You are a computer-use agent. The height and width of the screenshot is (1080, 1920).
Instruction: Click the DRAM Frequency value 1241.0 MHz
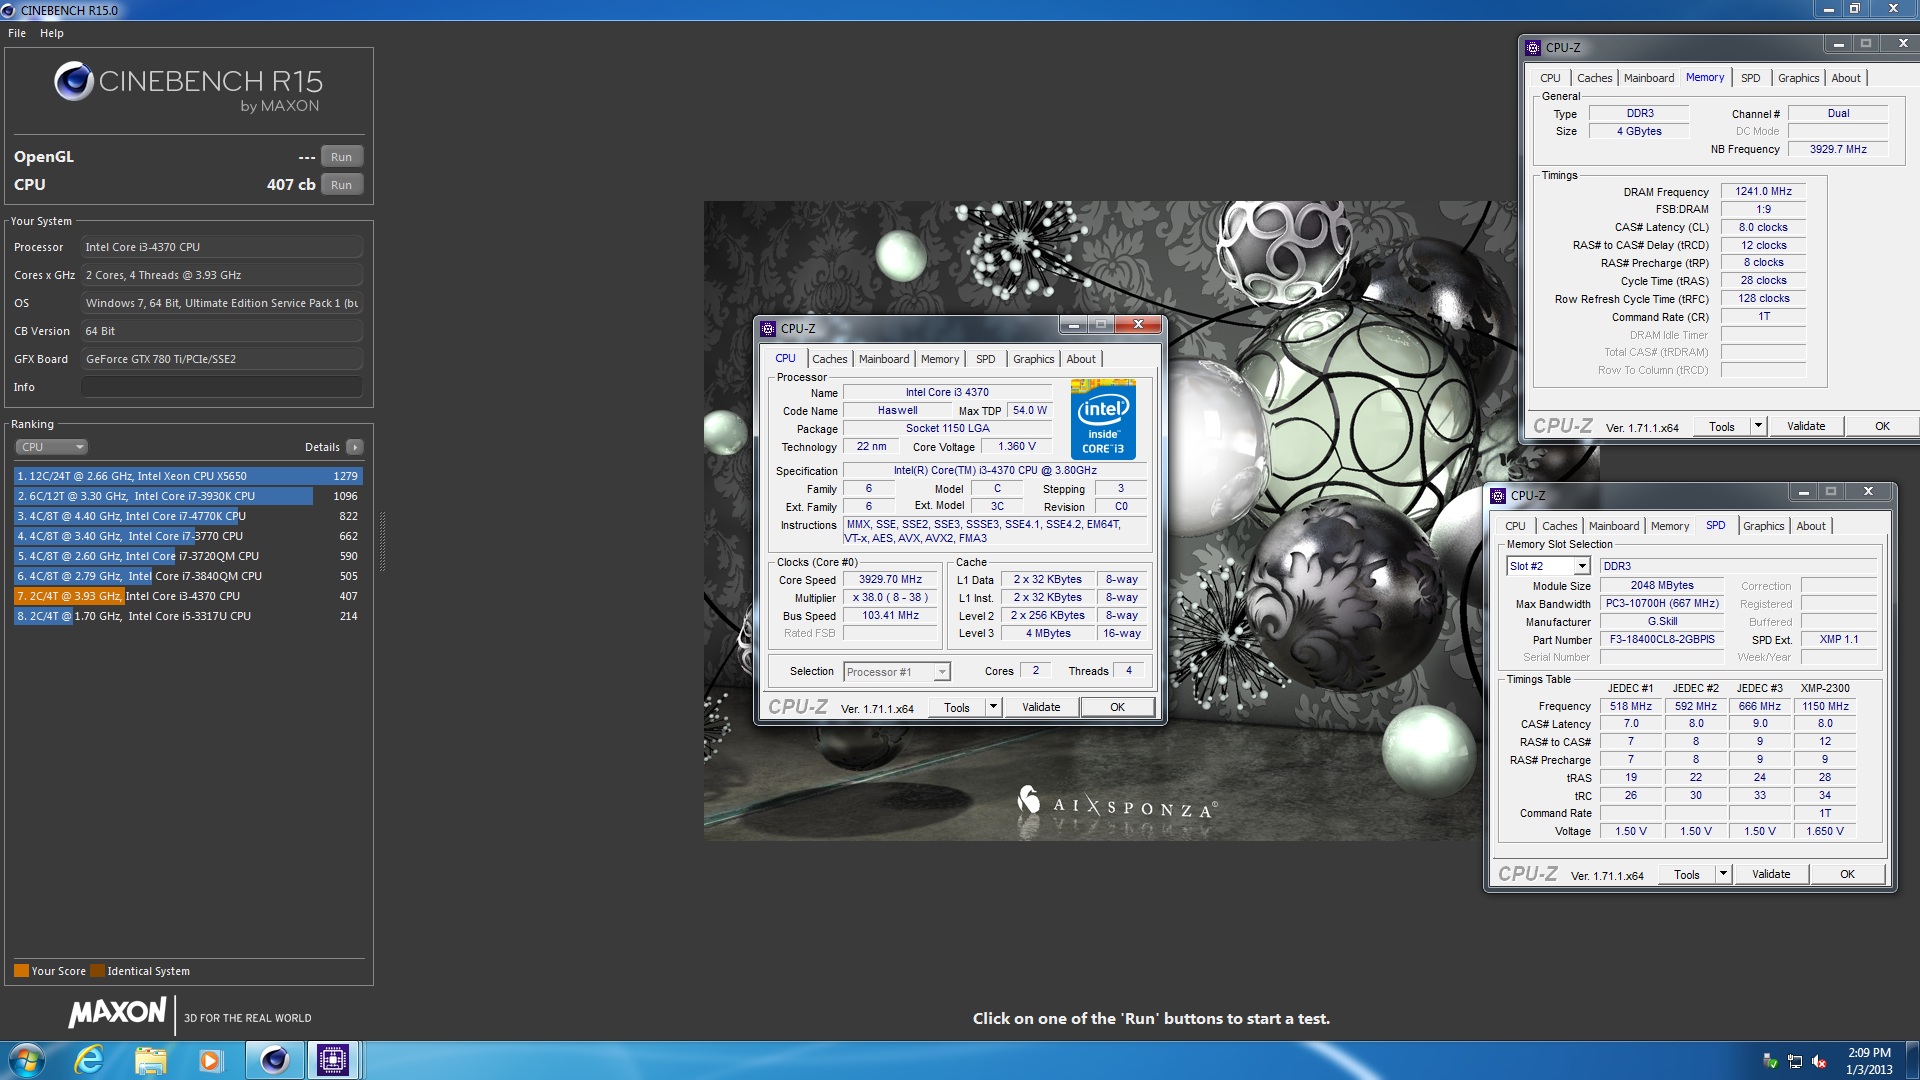tap(1763, 192)
